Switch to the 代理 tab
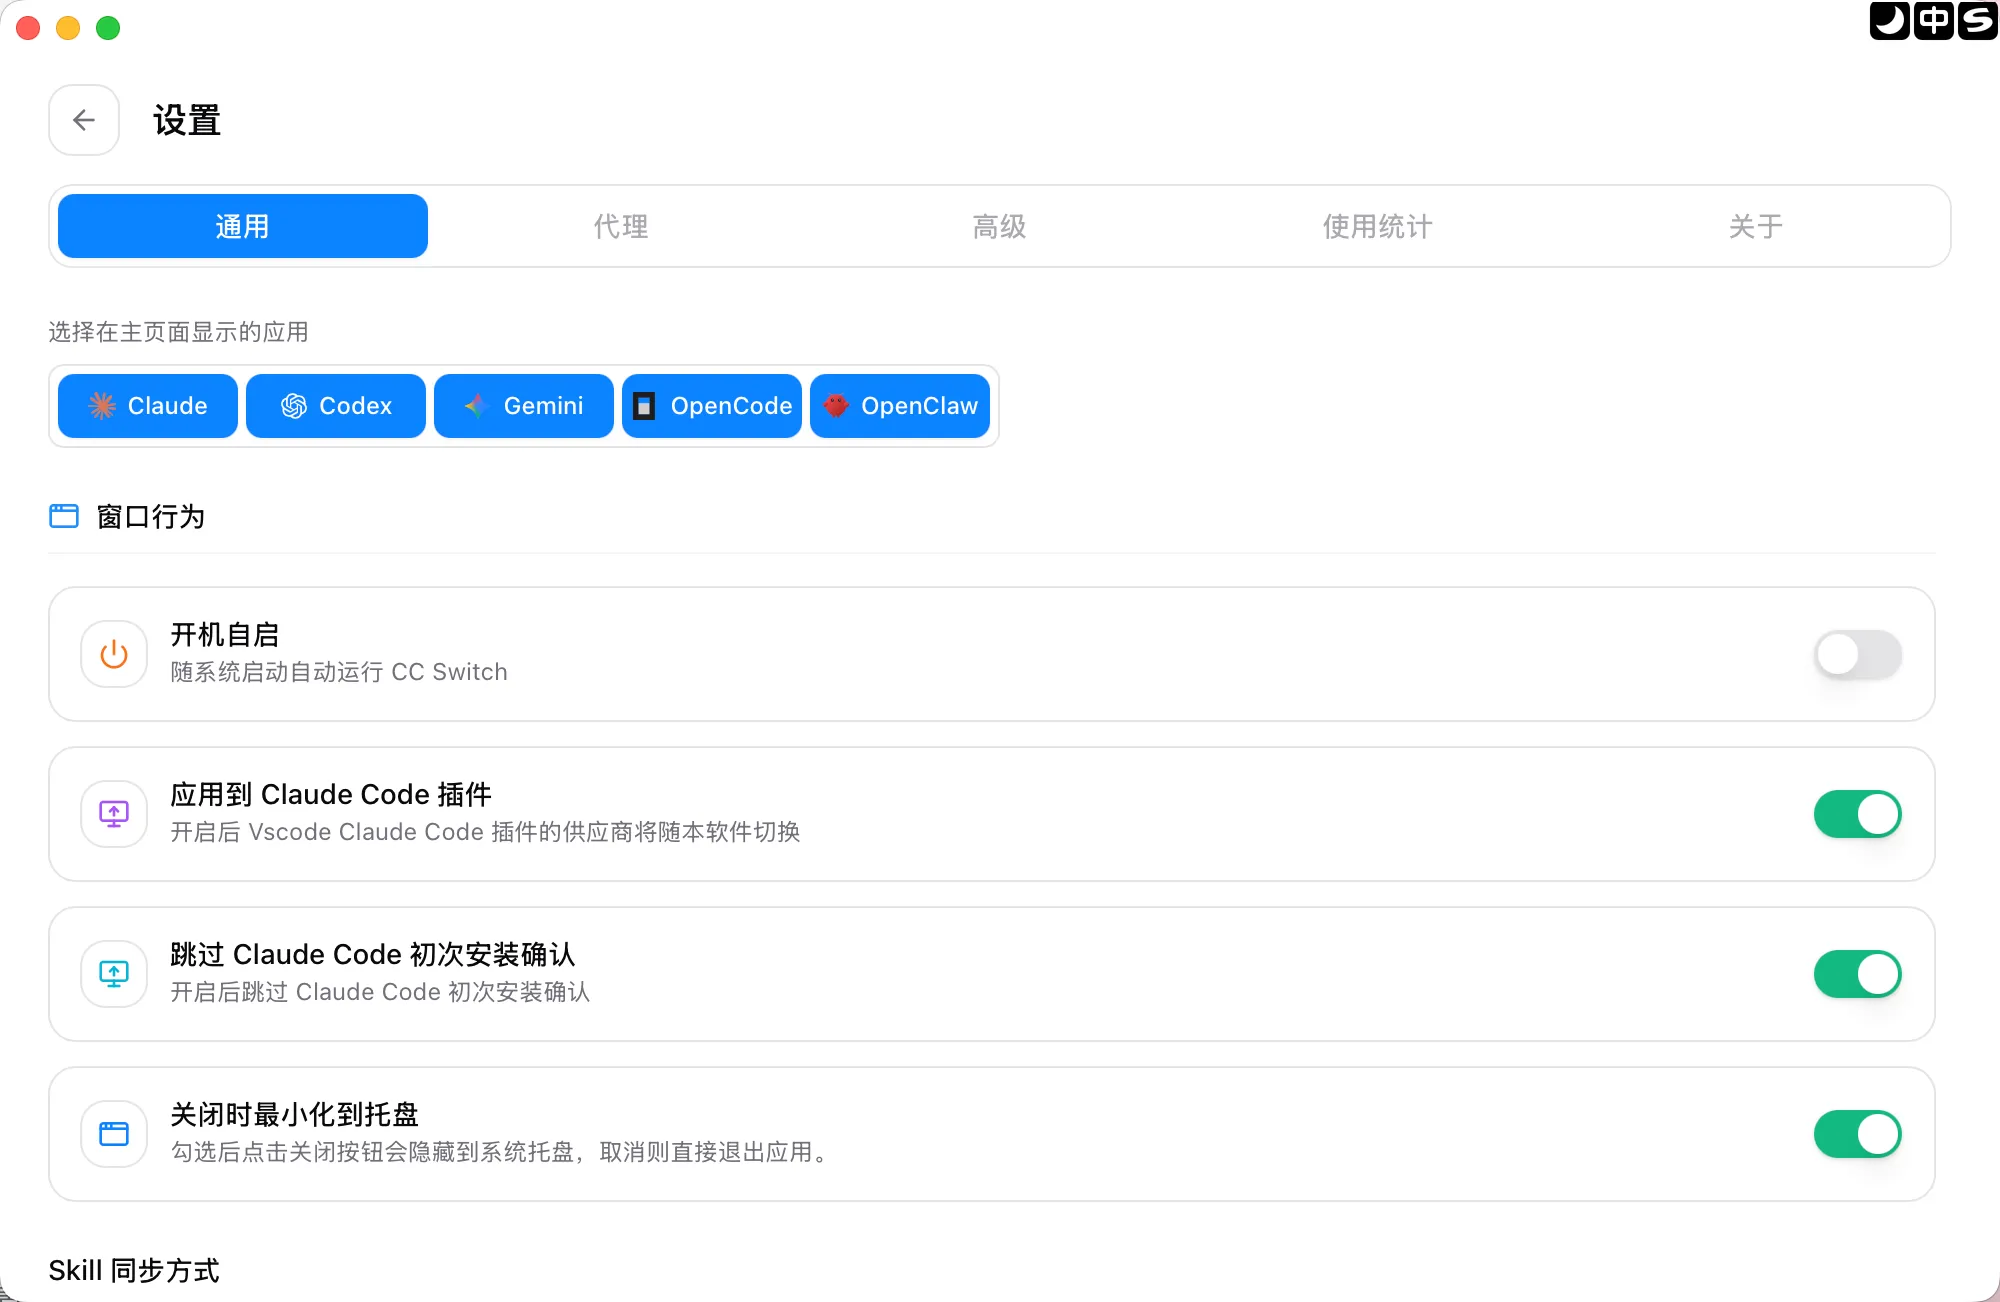This screenshot has height=1302, width=2000. coord(621,226)
